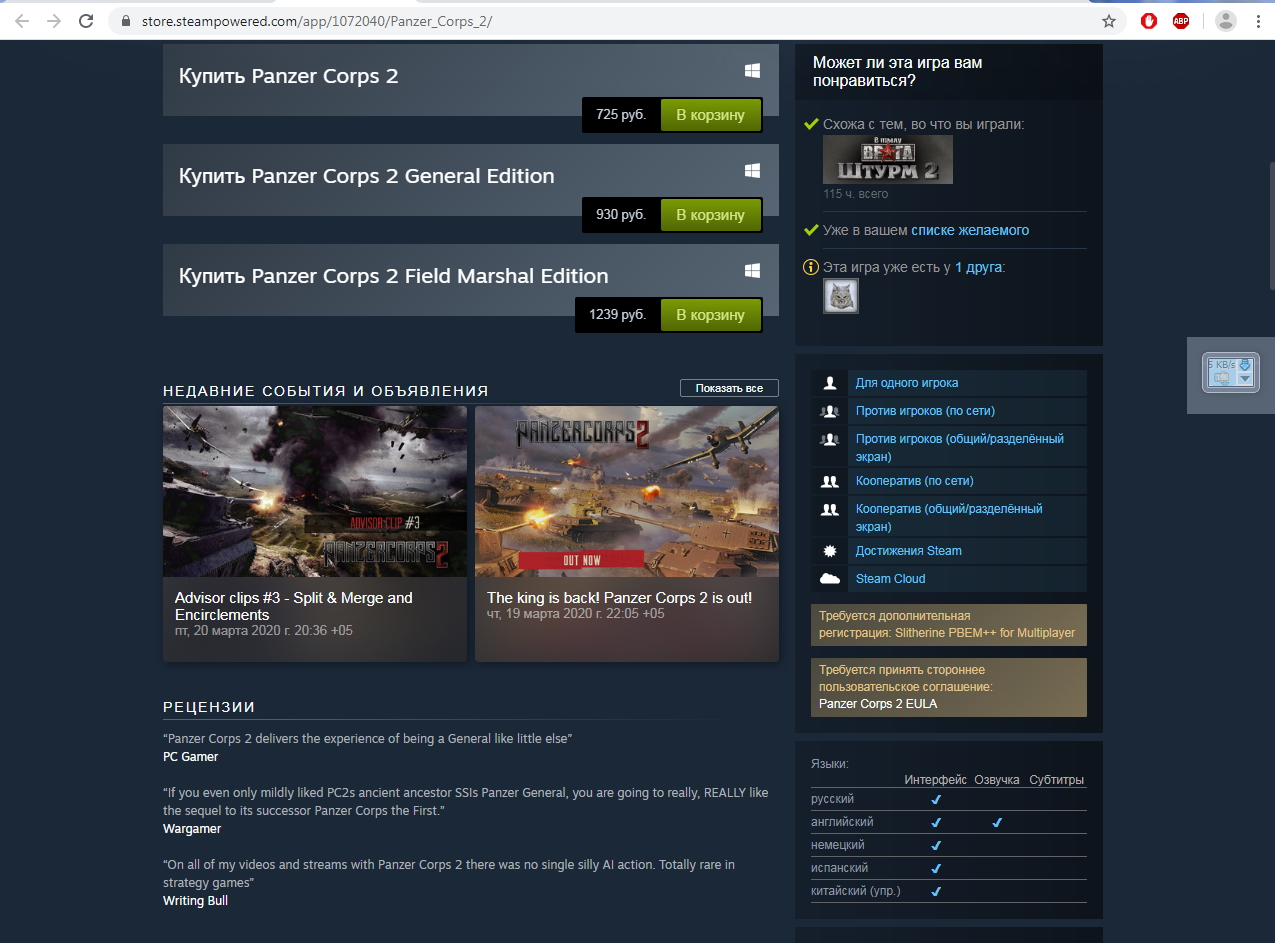Click the 'Wargamer' review source
Image resolution: width=1275 pixels, height=943 pixels.
[x=192, y=829]
